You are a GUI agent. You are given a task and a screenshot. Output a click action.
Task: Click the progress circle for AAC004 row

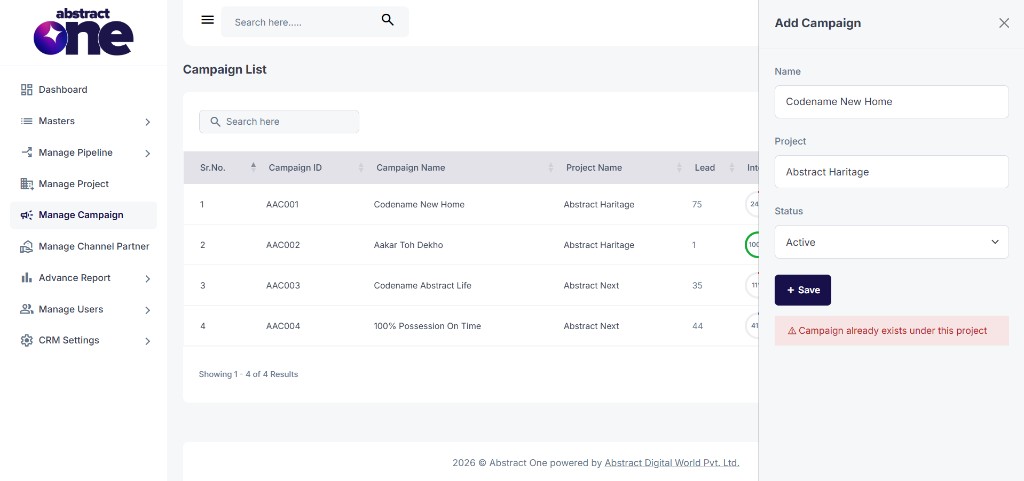click(752, 326)
